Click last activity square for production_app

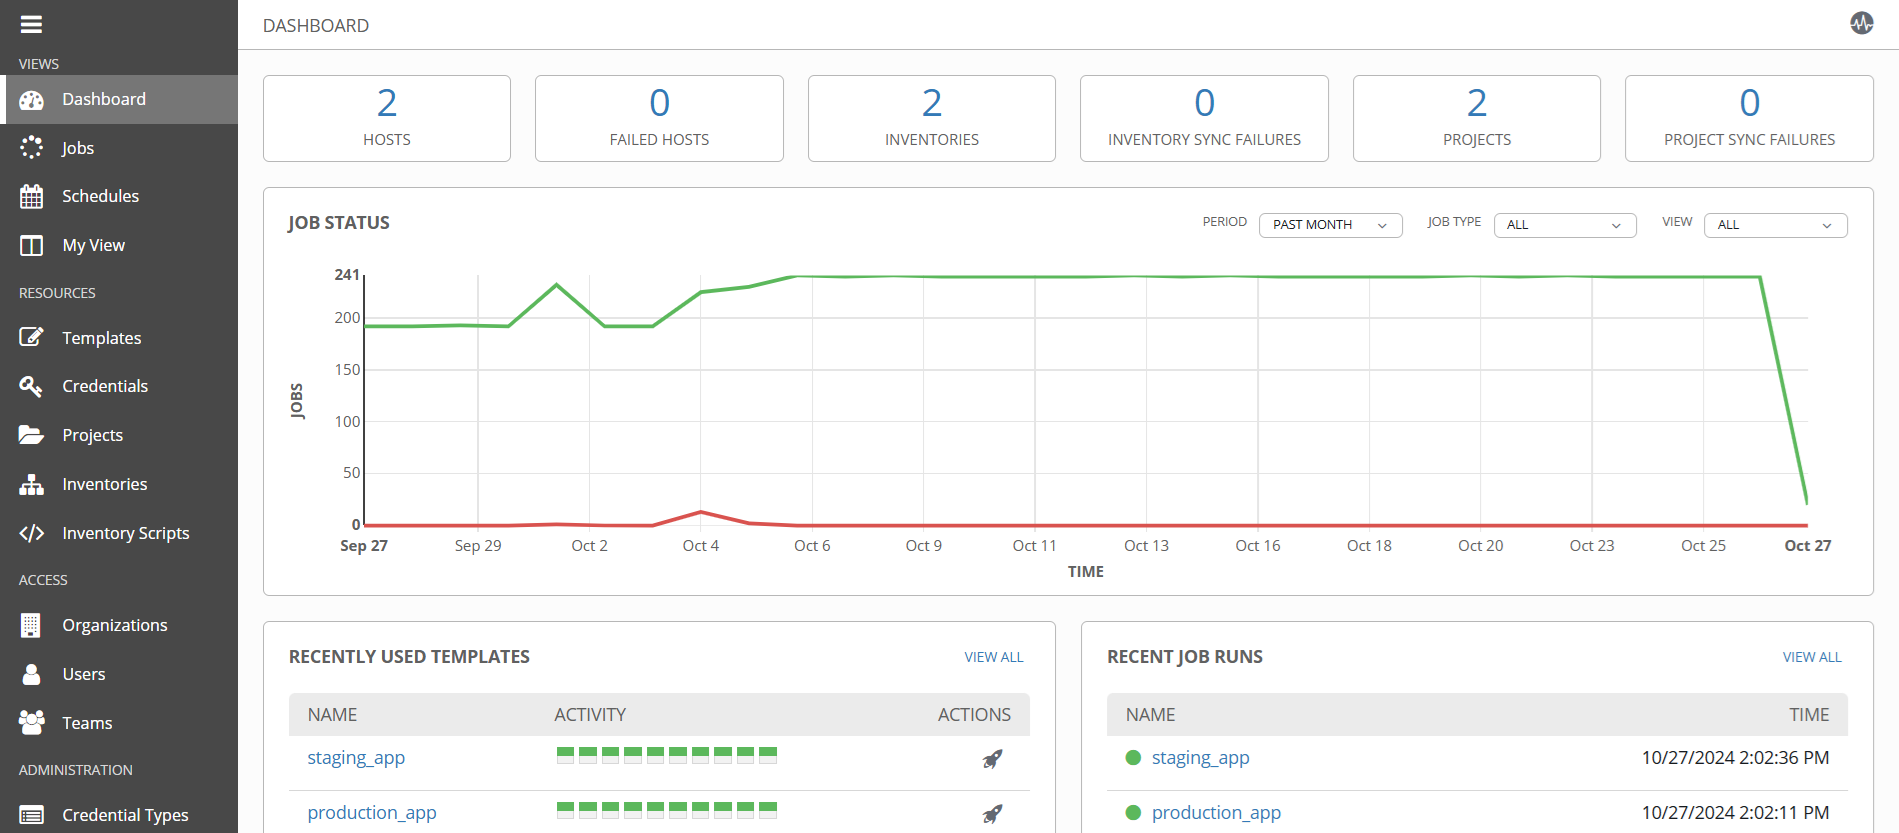click(768, 810)
